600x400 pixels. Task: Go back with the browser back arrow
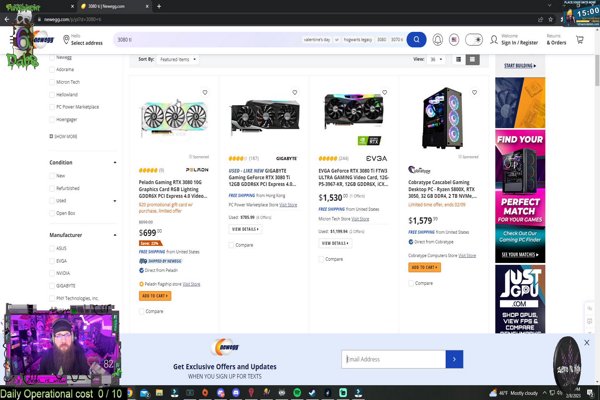click(7, 19)
